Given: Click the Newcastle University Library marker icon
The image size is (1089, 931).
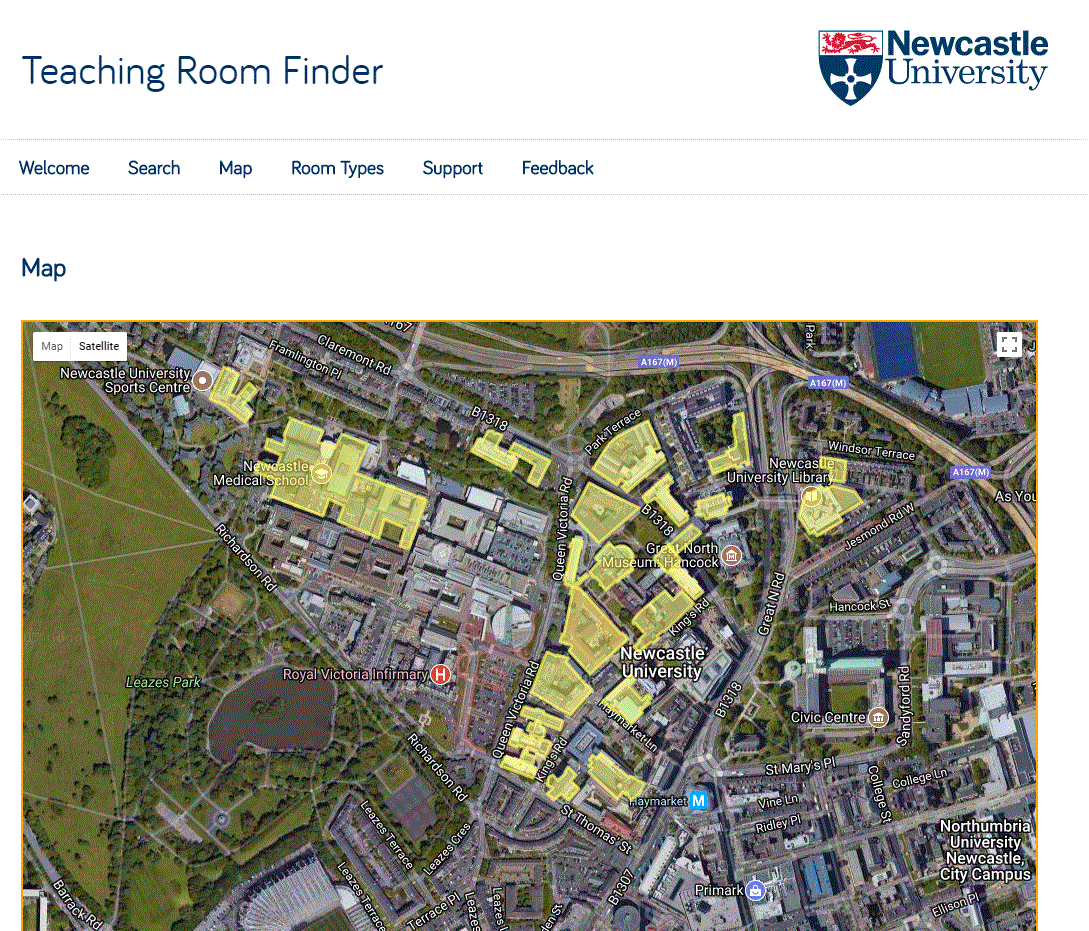Looking at the screenshot, I should [x=813, y=496].
